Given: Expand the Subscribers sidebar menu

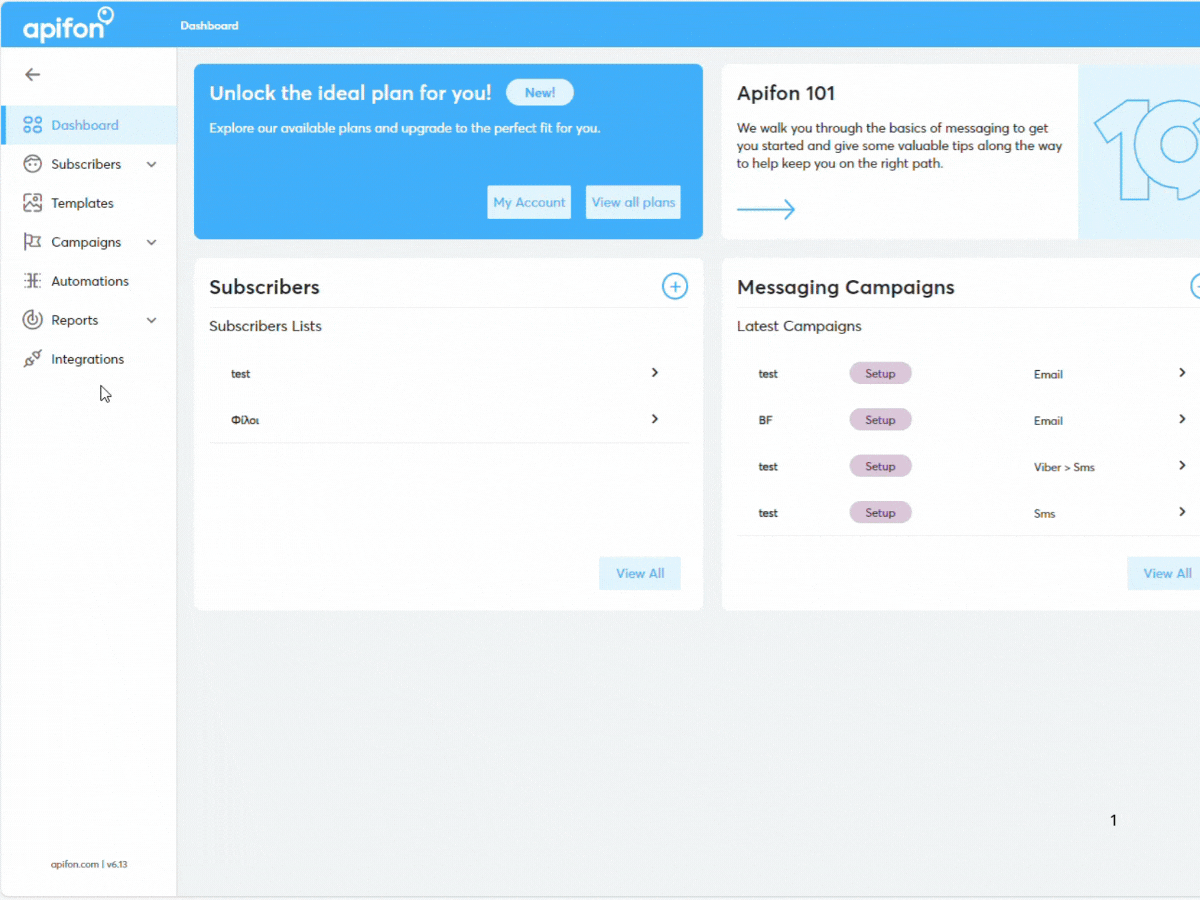Looking at the screenshot, I should (152, 163).
